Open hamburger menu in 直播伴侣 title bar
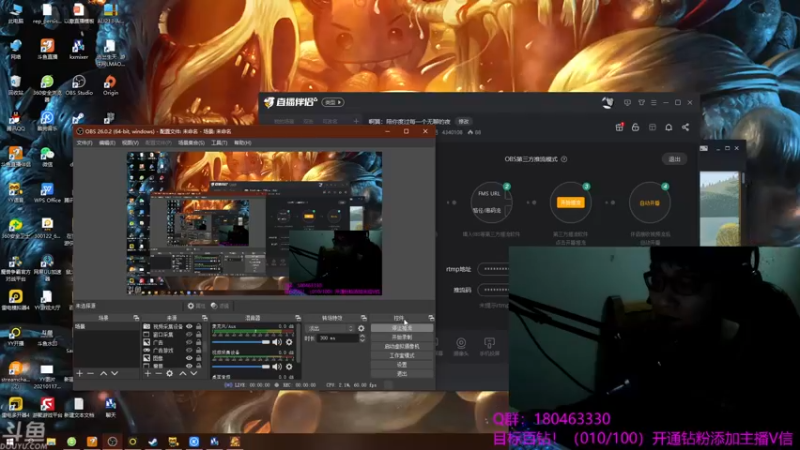This screenshot has height=450, width=800. tap(654, 103)
